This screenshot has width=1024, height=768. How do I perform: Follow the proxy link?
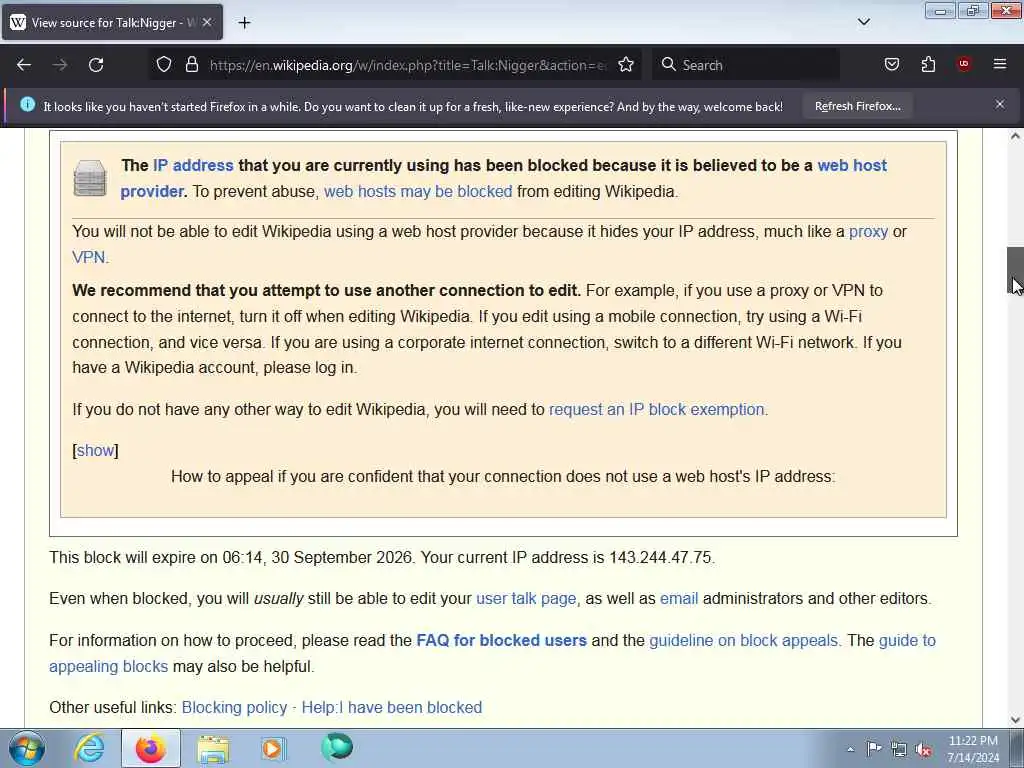pos(868,232)
